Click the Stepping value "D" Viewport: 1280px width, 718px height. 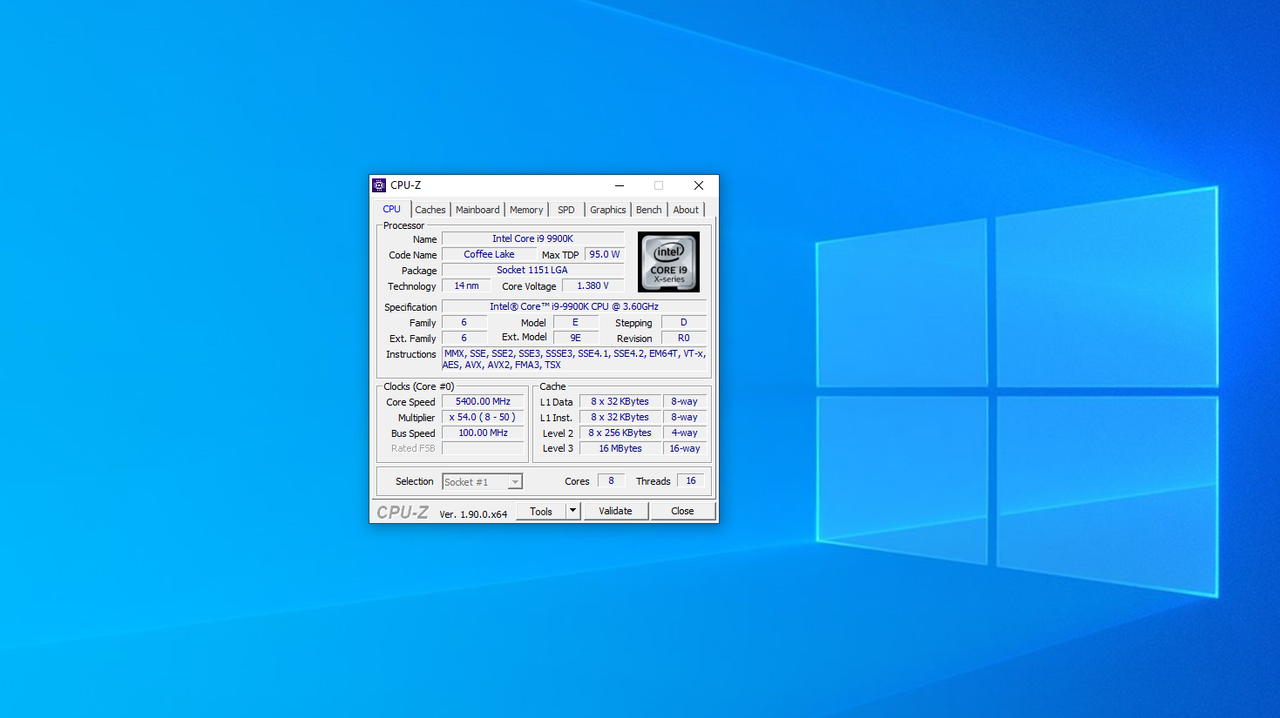coord(684,323)
